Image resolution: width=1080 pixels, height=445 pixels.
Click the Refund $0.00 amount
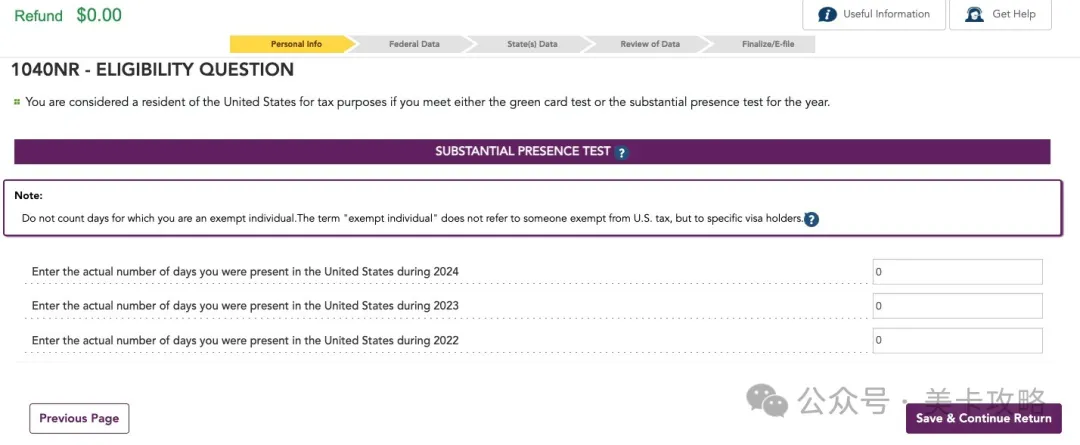click(x=99, y=15)
